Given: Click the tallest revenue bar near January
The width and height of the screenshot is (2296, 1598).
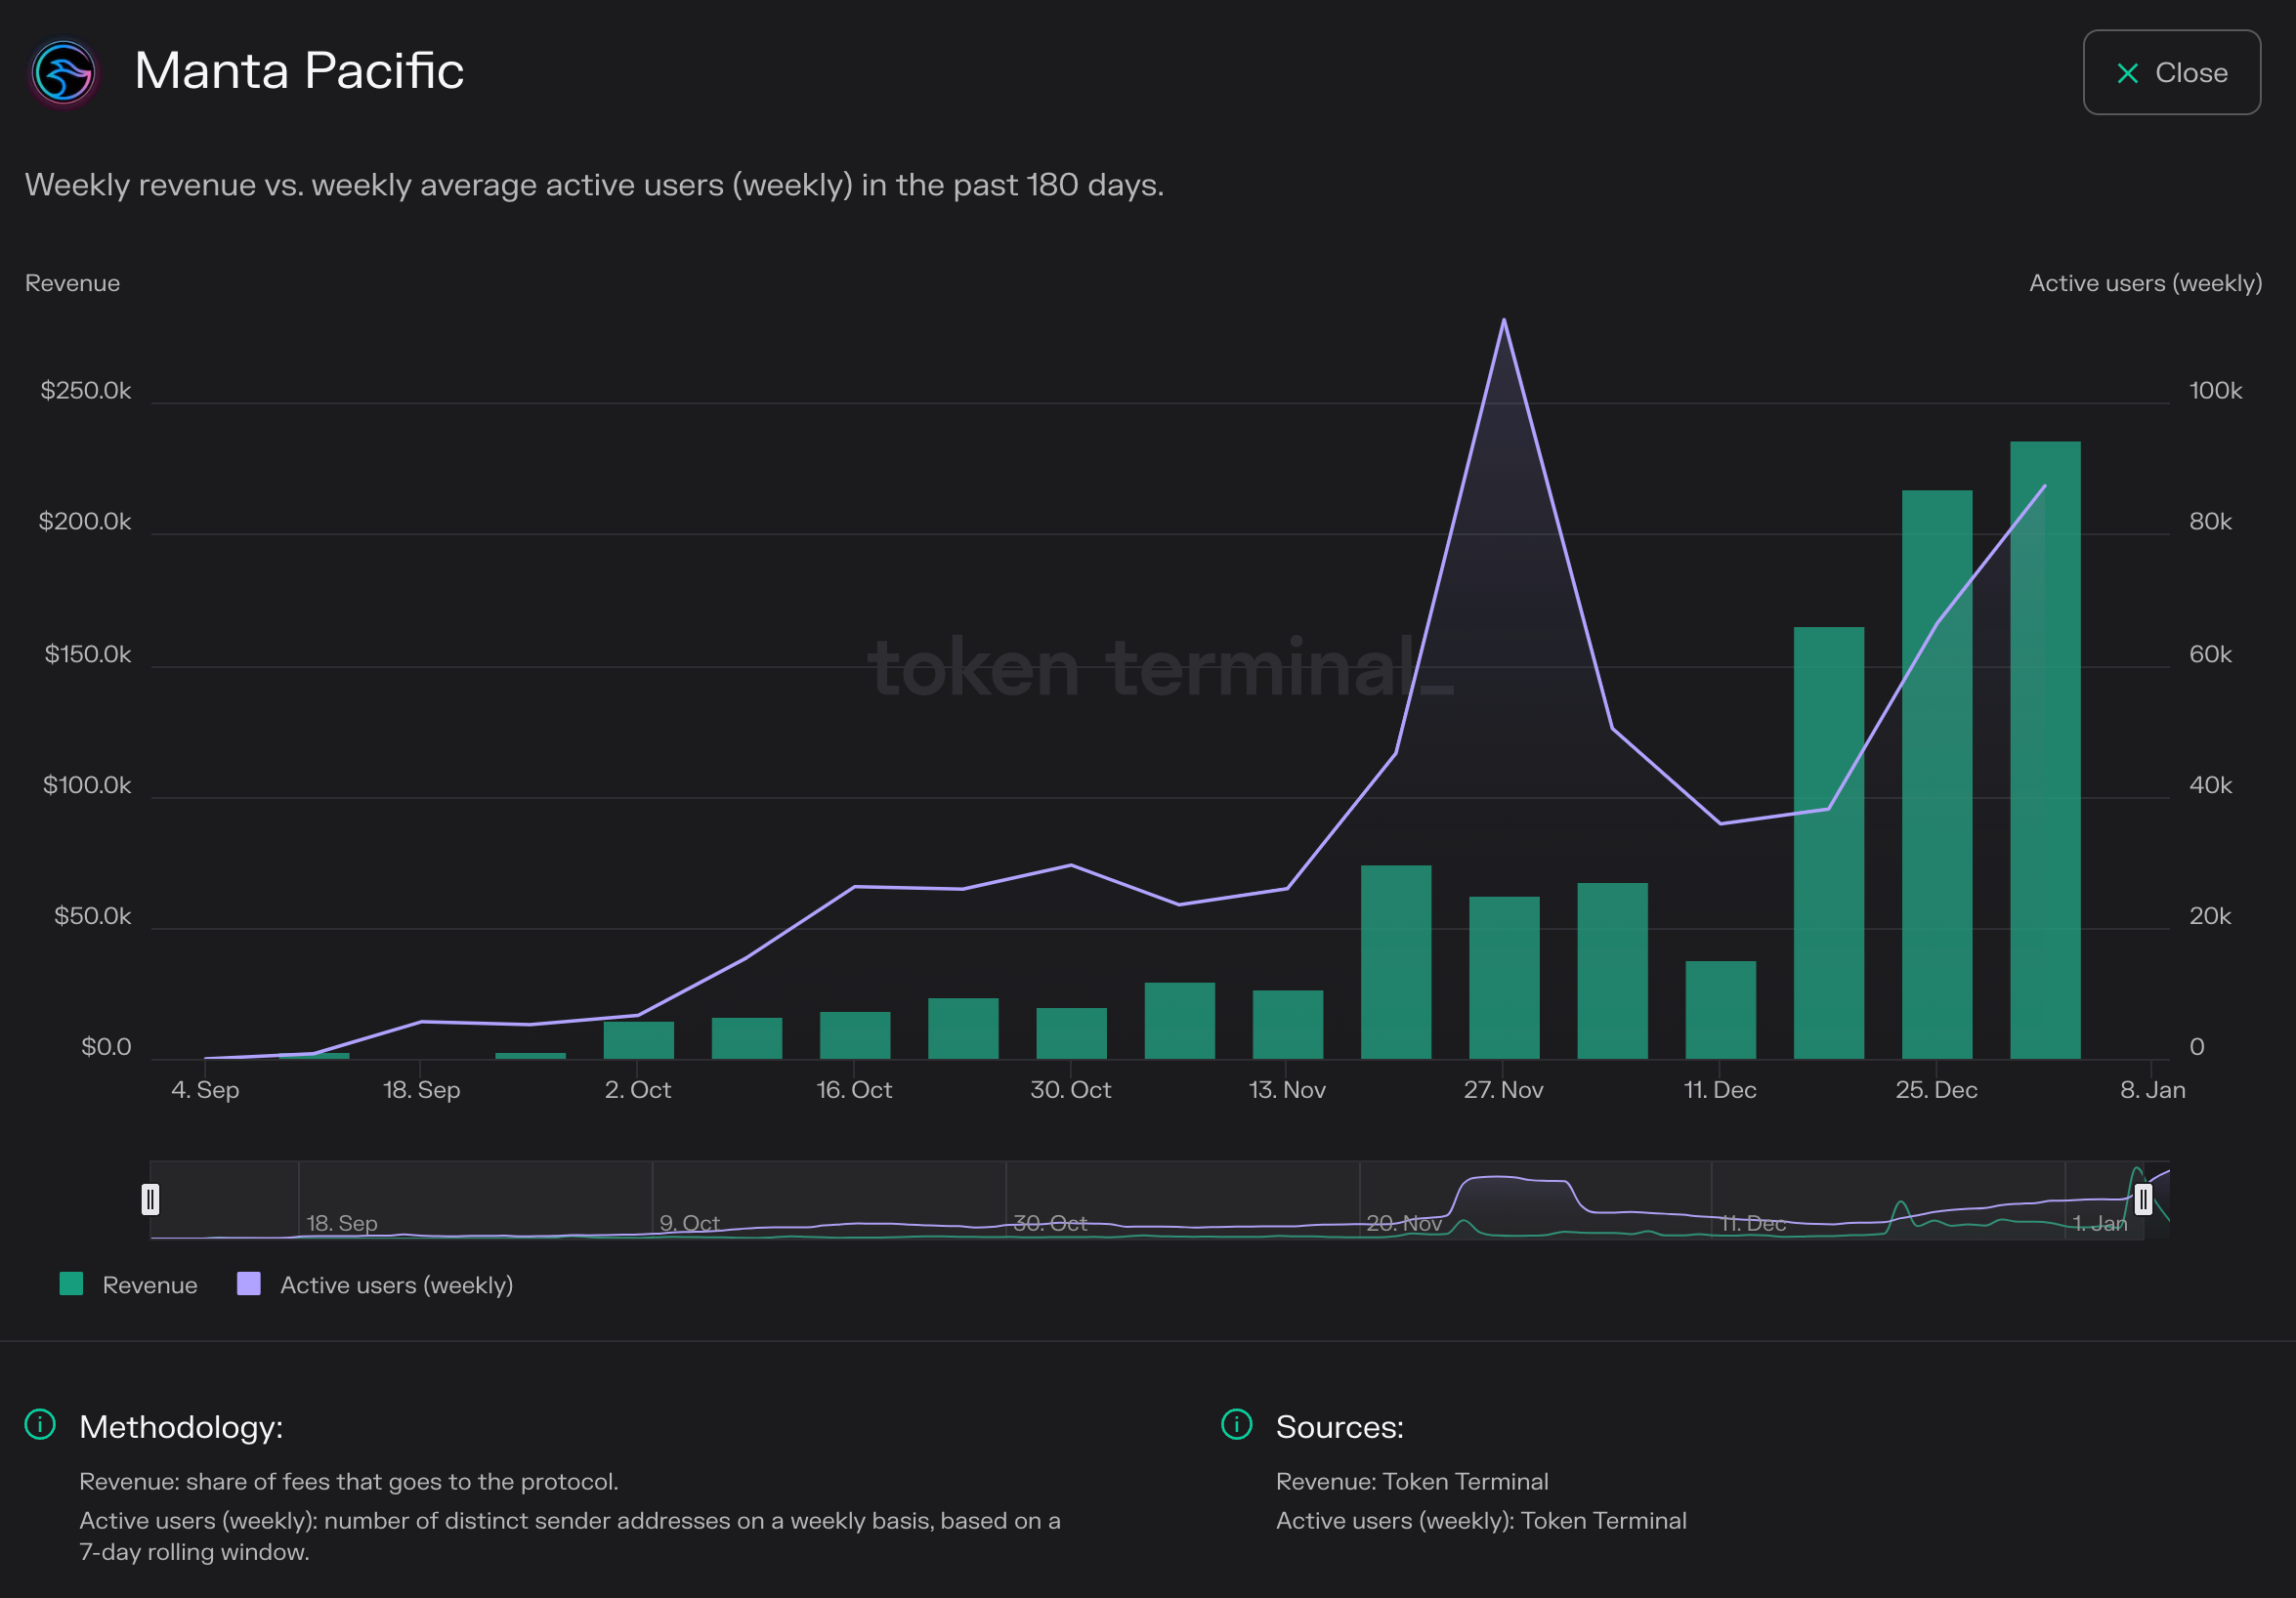Looking at the screenshot, I should click(x=2044, y=750).
